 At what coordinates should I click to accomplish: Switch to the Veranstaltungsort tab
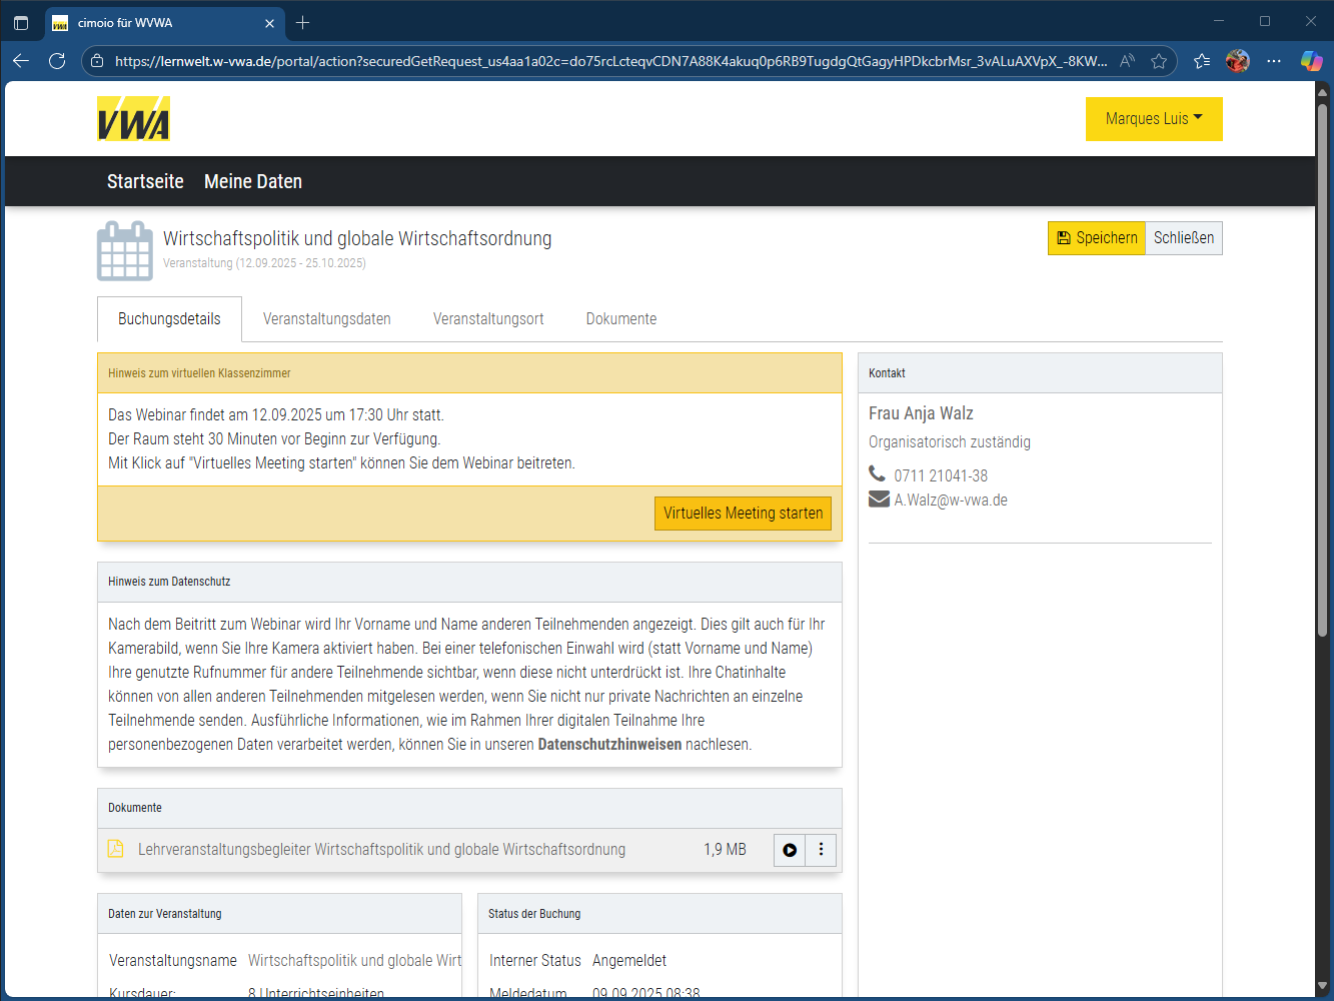[488, 319]
